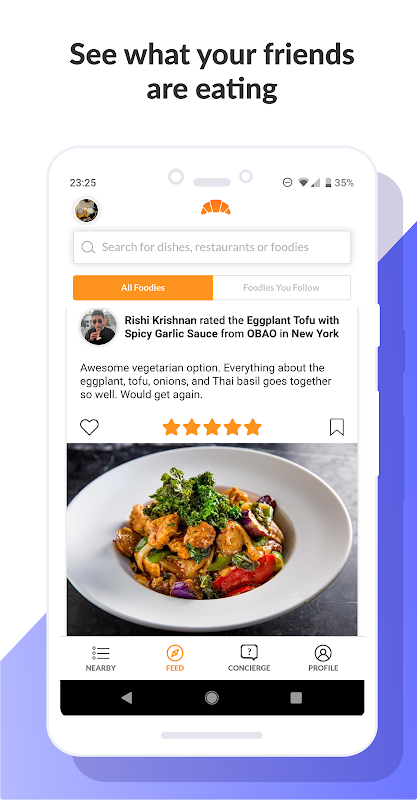Focus the dishes and restaurants search field

(212, 247)
